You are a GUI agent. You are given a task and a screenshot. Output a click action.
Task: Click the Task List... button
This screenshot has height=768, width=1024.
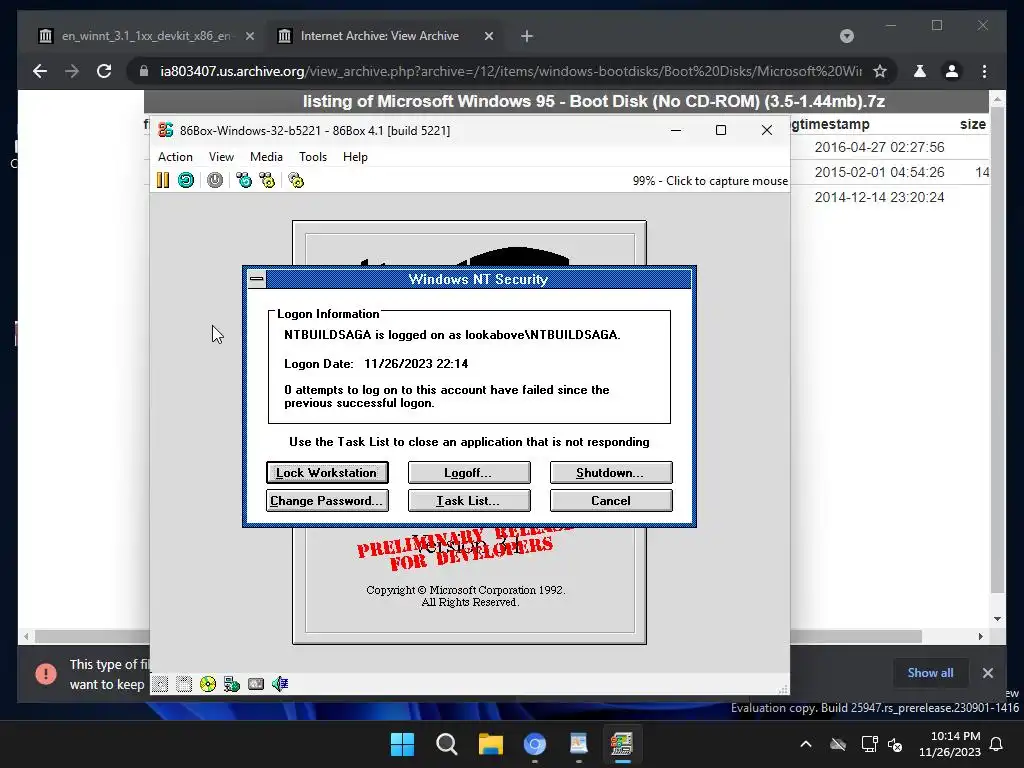click(x=469, y=500)
